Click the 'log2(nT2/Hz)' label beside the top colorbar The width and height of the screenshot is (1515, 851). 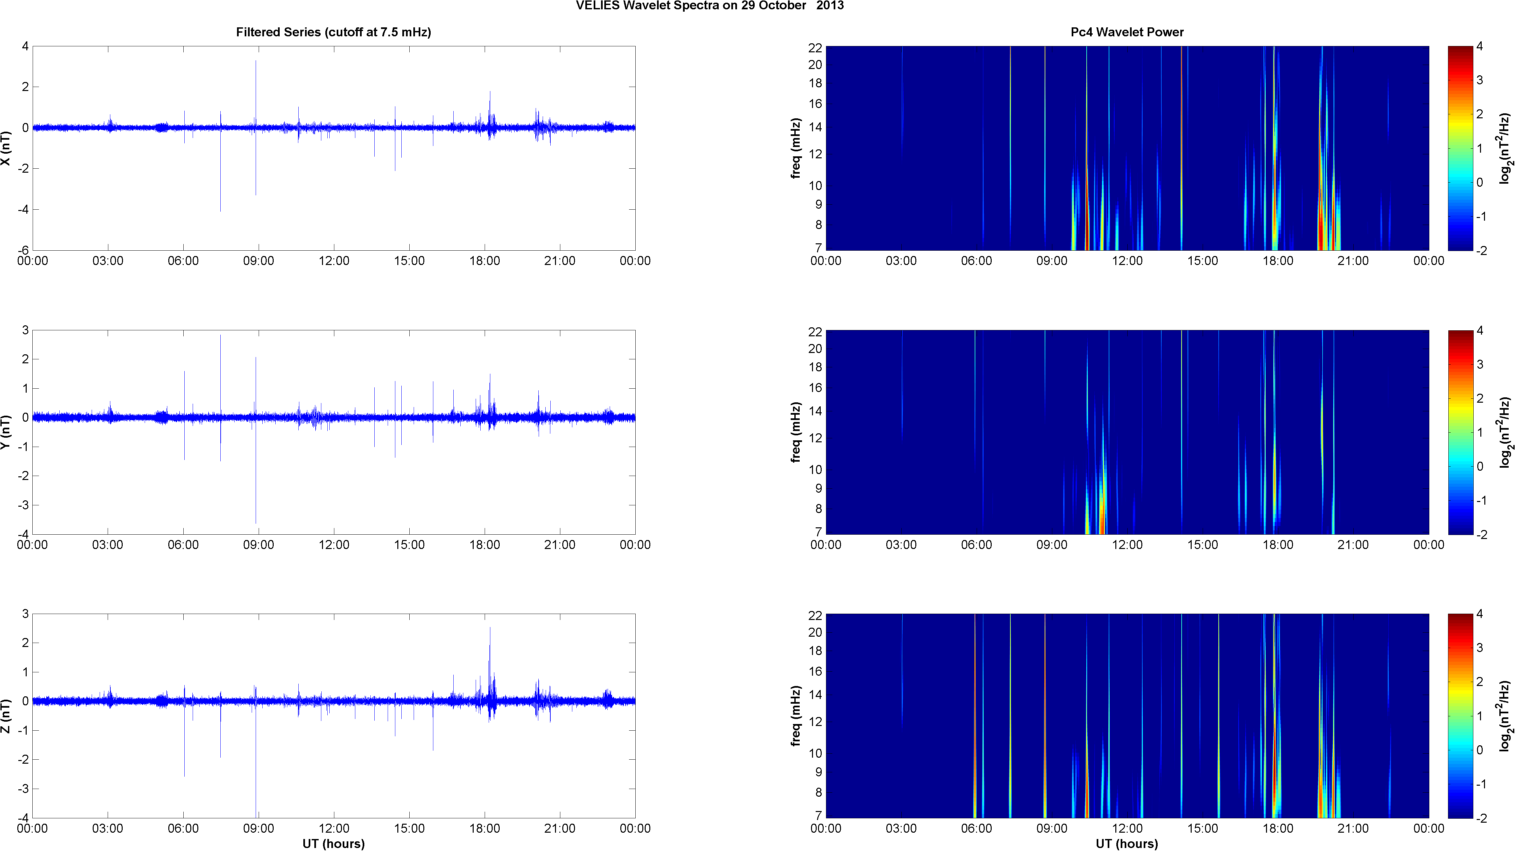click(1504, 148)
